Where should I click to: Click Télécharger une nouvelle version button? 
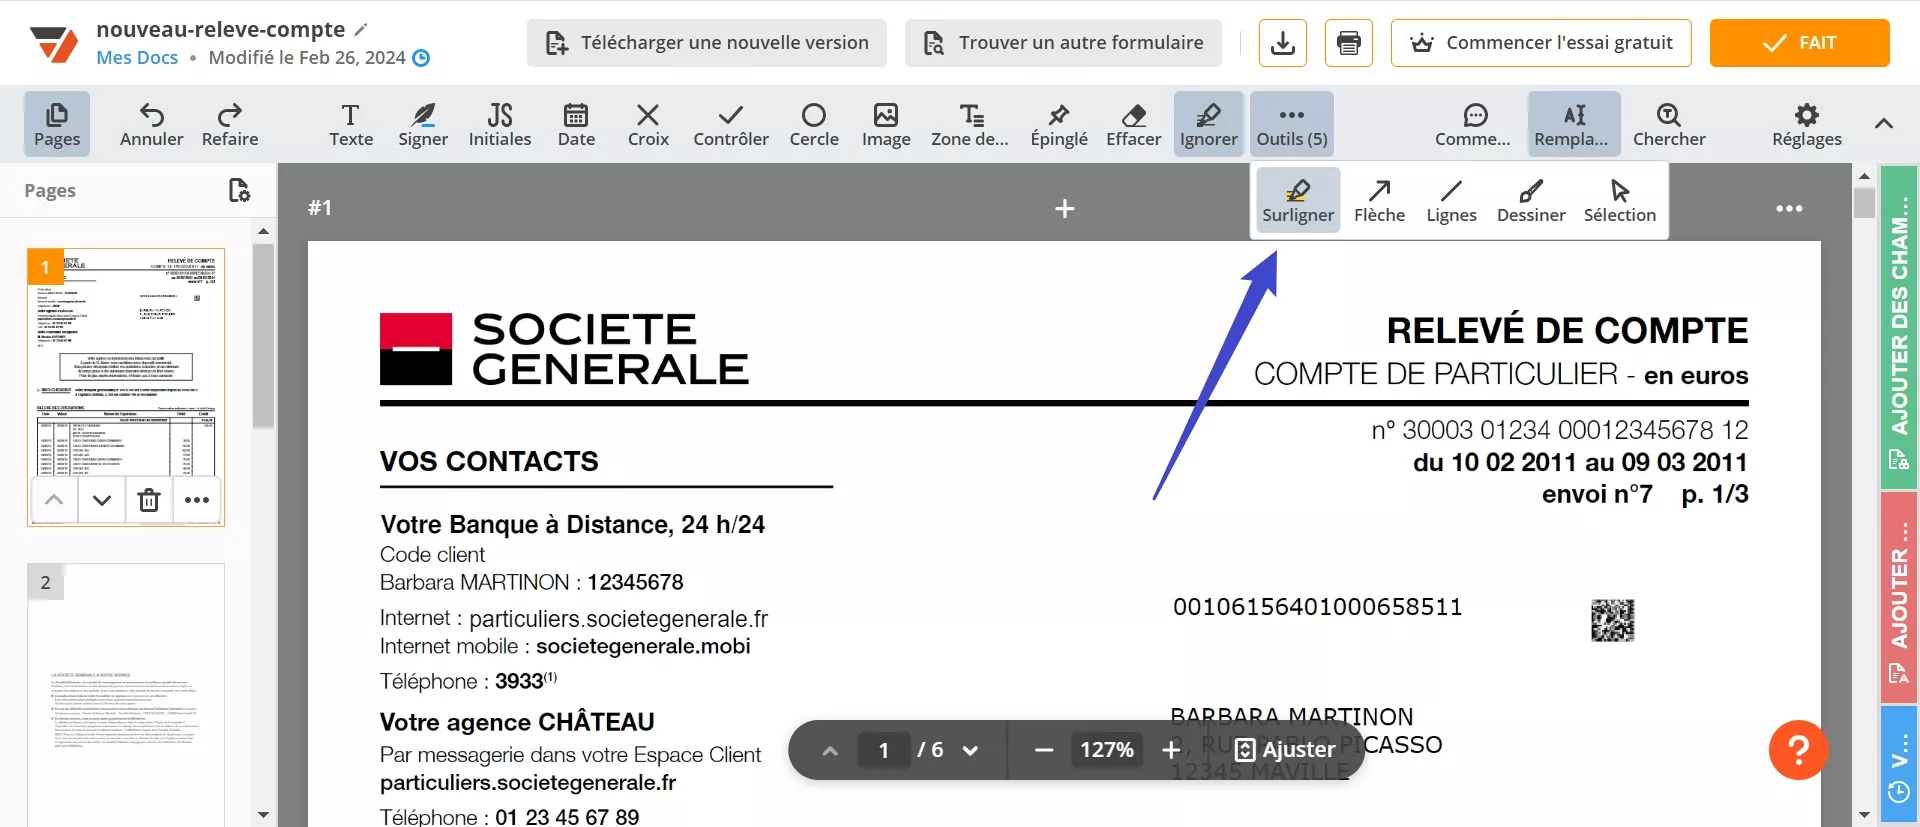coord(707,43)
